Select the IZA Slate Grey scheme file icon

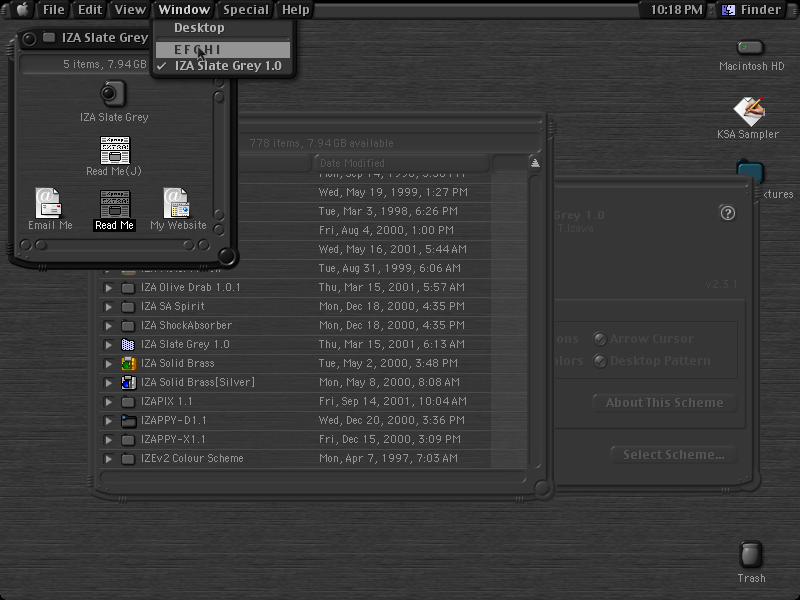(113, 94)
